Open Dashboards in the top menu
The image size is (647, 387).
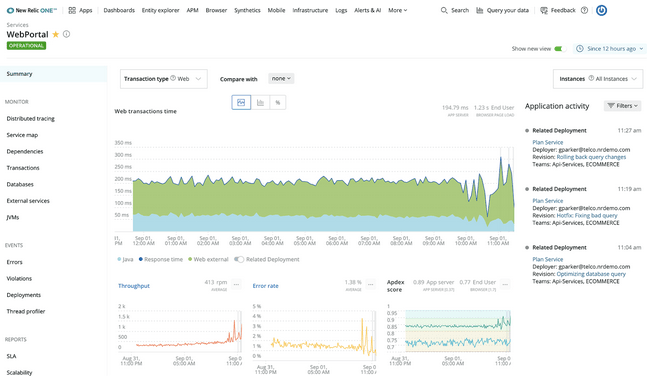click(119, 10)
